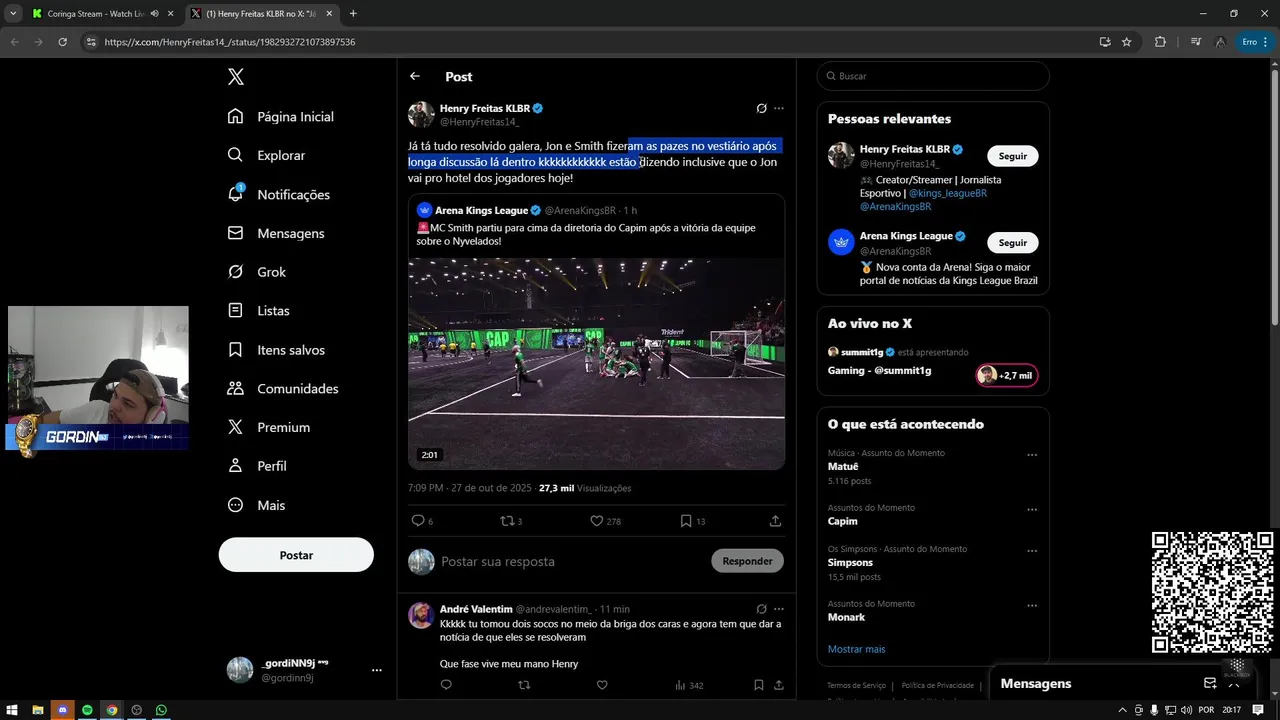Open Notificações
This screenshot has height=720, width=1280.
click(279, 194)
